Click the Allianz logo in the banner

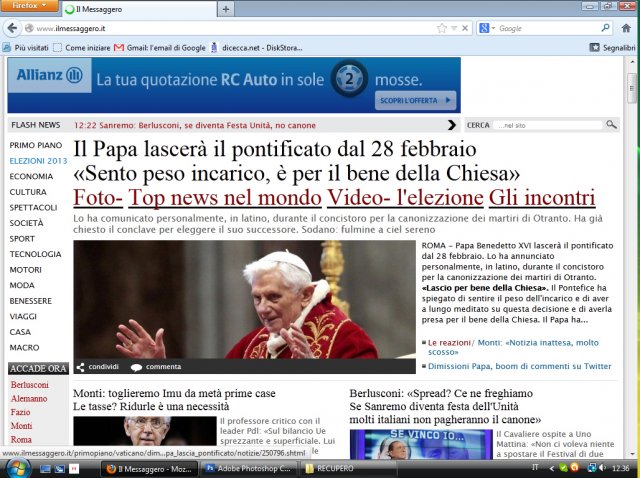coord(49,75)
